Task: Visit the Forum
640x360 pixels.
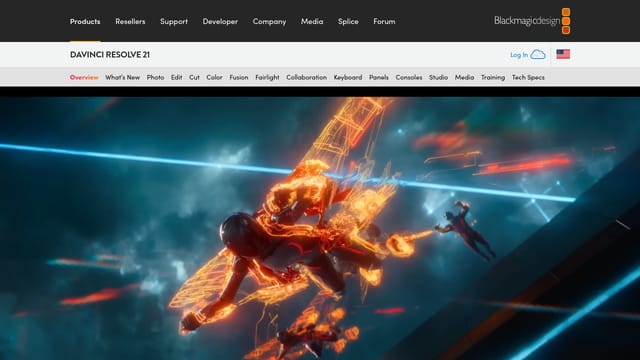Action: pyautogui.click(x=384, y=21)
